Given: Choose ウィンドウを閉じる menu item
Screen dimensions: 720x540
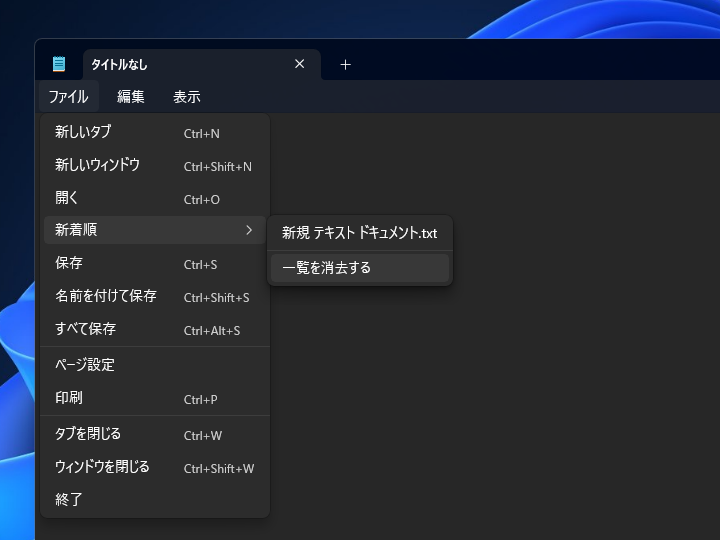Looking at the screenshot, I should coord(155,467).
